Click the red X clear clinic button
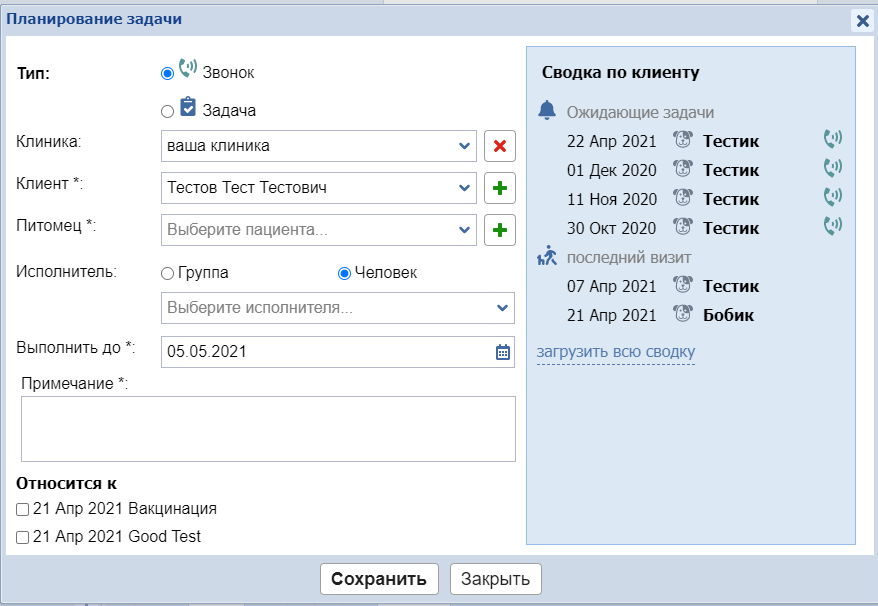The width and height of the screenshot is (878, 606). pos(500,146)
